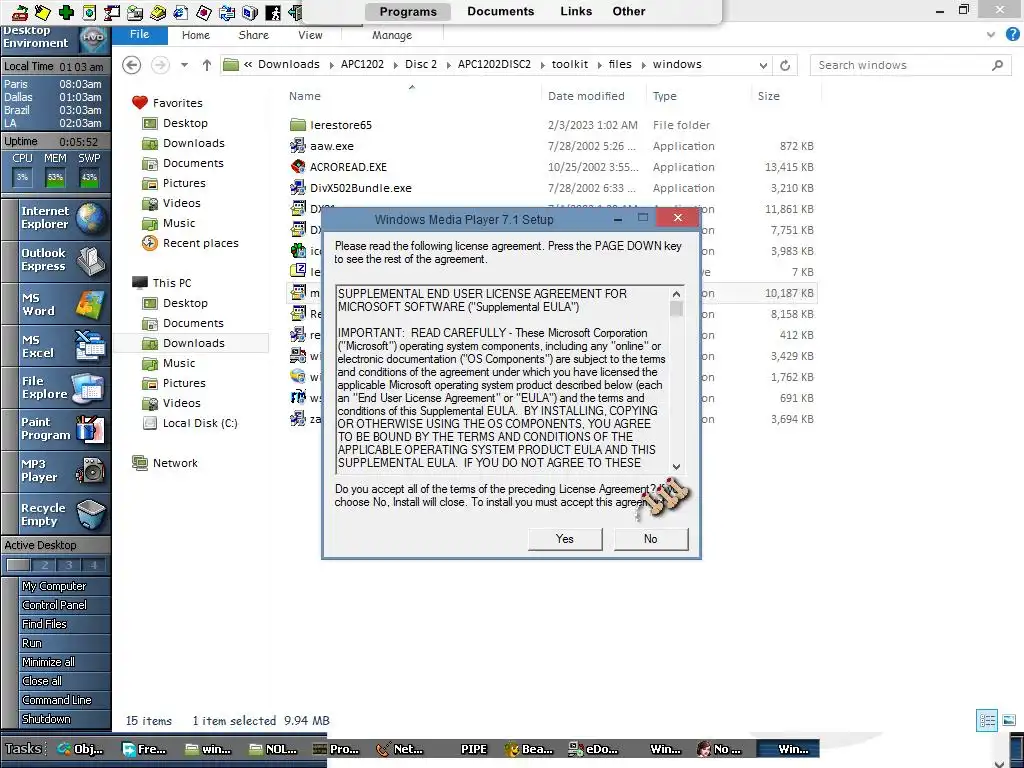Switch to large icons view toggle
This screenshot has width=1024, height=768.
point(1009,720)
